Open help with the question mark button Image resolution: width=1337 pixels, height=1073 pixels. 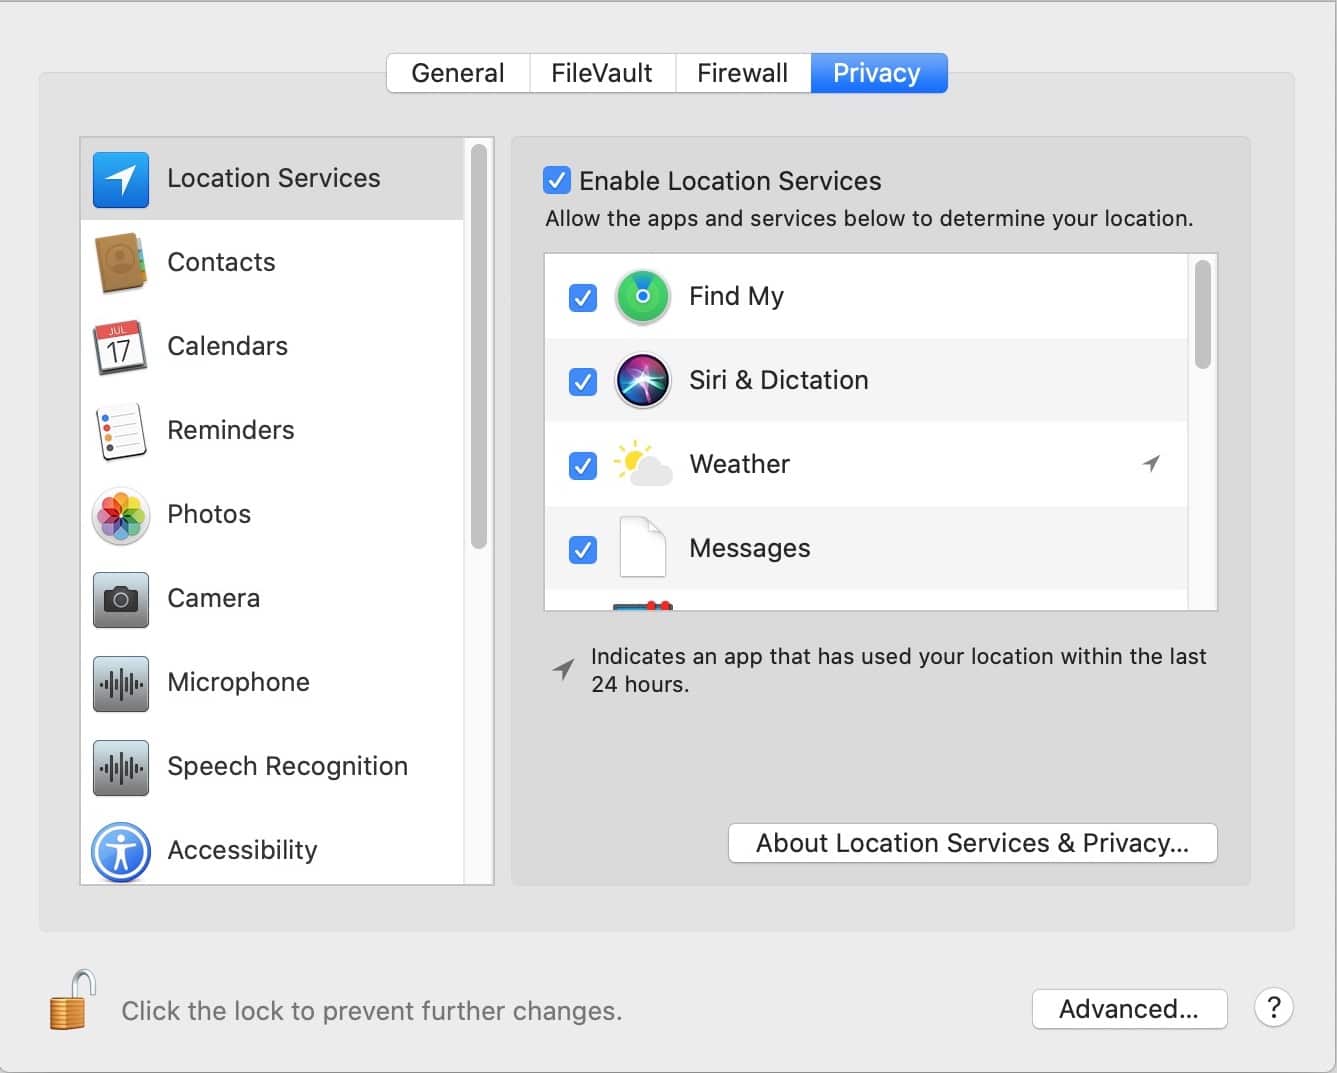1274,1008
